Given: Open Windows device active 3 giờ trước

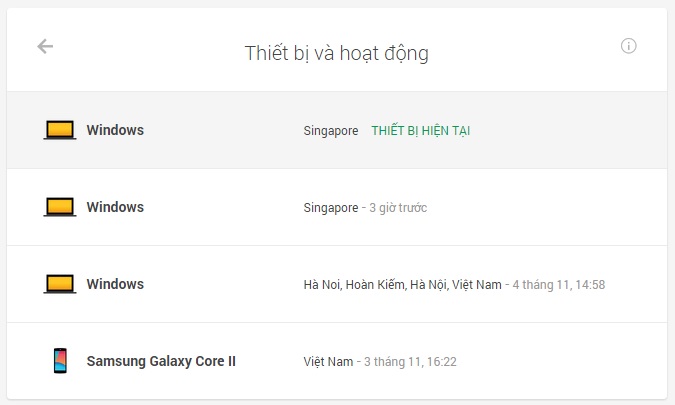Looking at the screenshot, I should click(115, 207).
